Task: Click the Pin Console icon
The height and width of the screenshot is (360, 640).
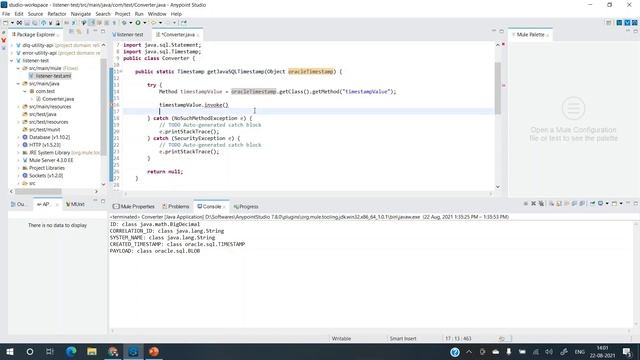Action: 592,203
